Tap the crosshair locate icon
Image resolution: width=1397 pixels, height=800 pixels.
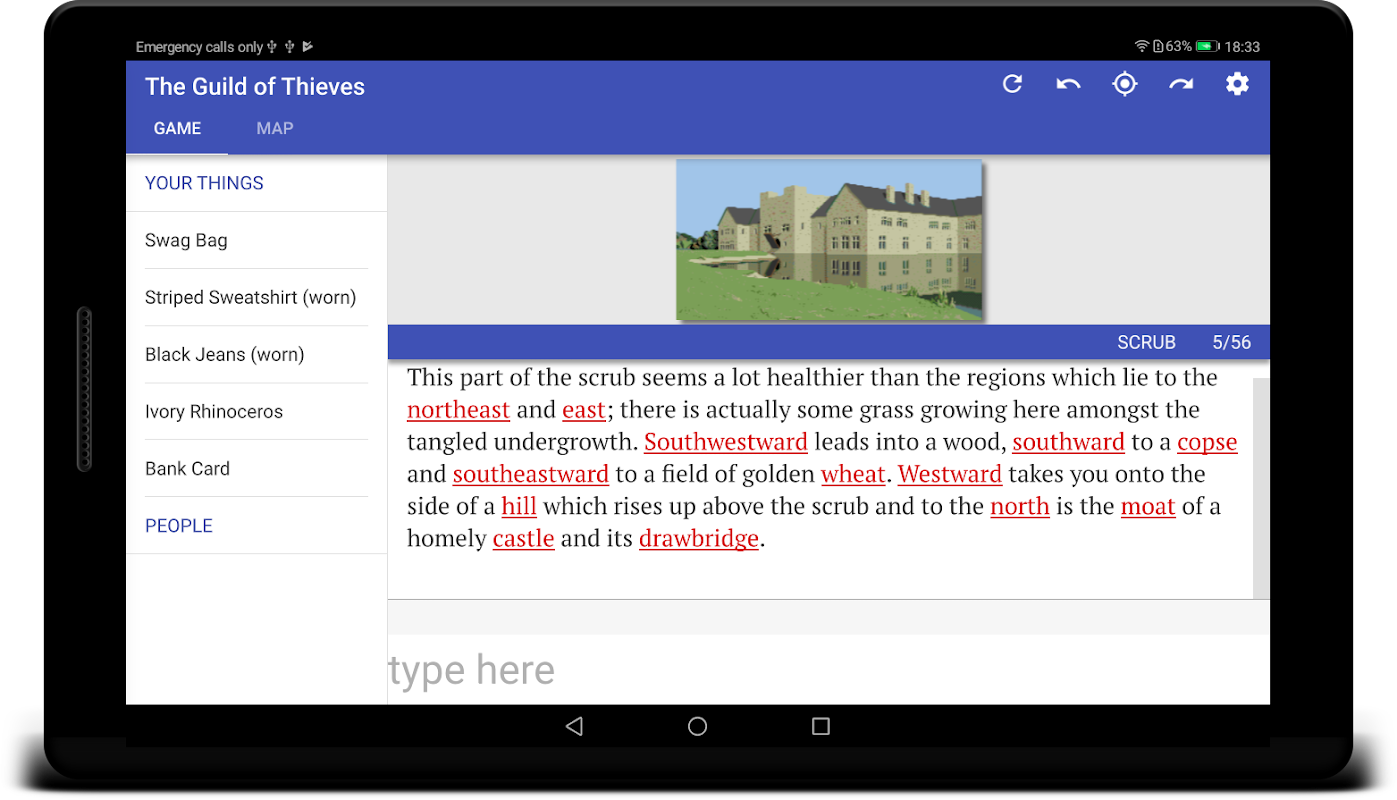(1125, 84)
